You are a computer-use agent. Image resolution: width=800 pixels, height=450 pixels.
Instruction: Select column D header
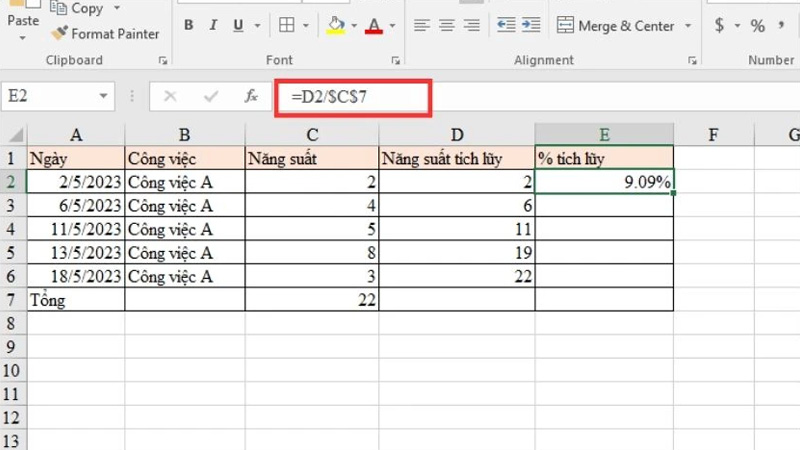(x=457, y=135)
